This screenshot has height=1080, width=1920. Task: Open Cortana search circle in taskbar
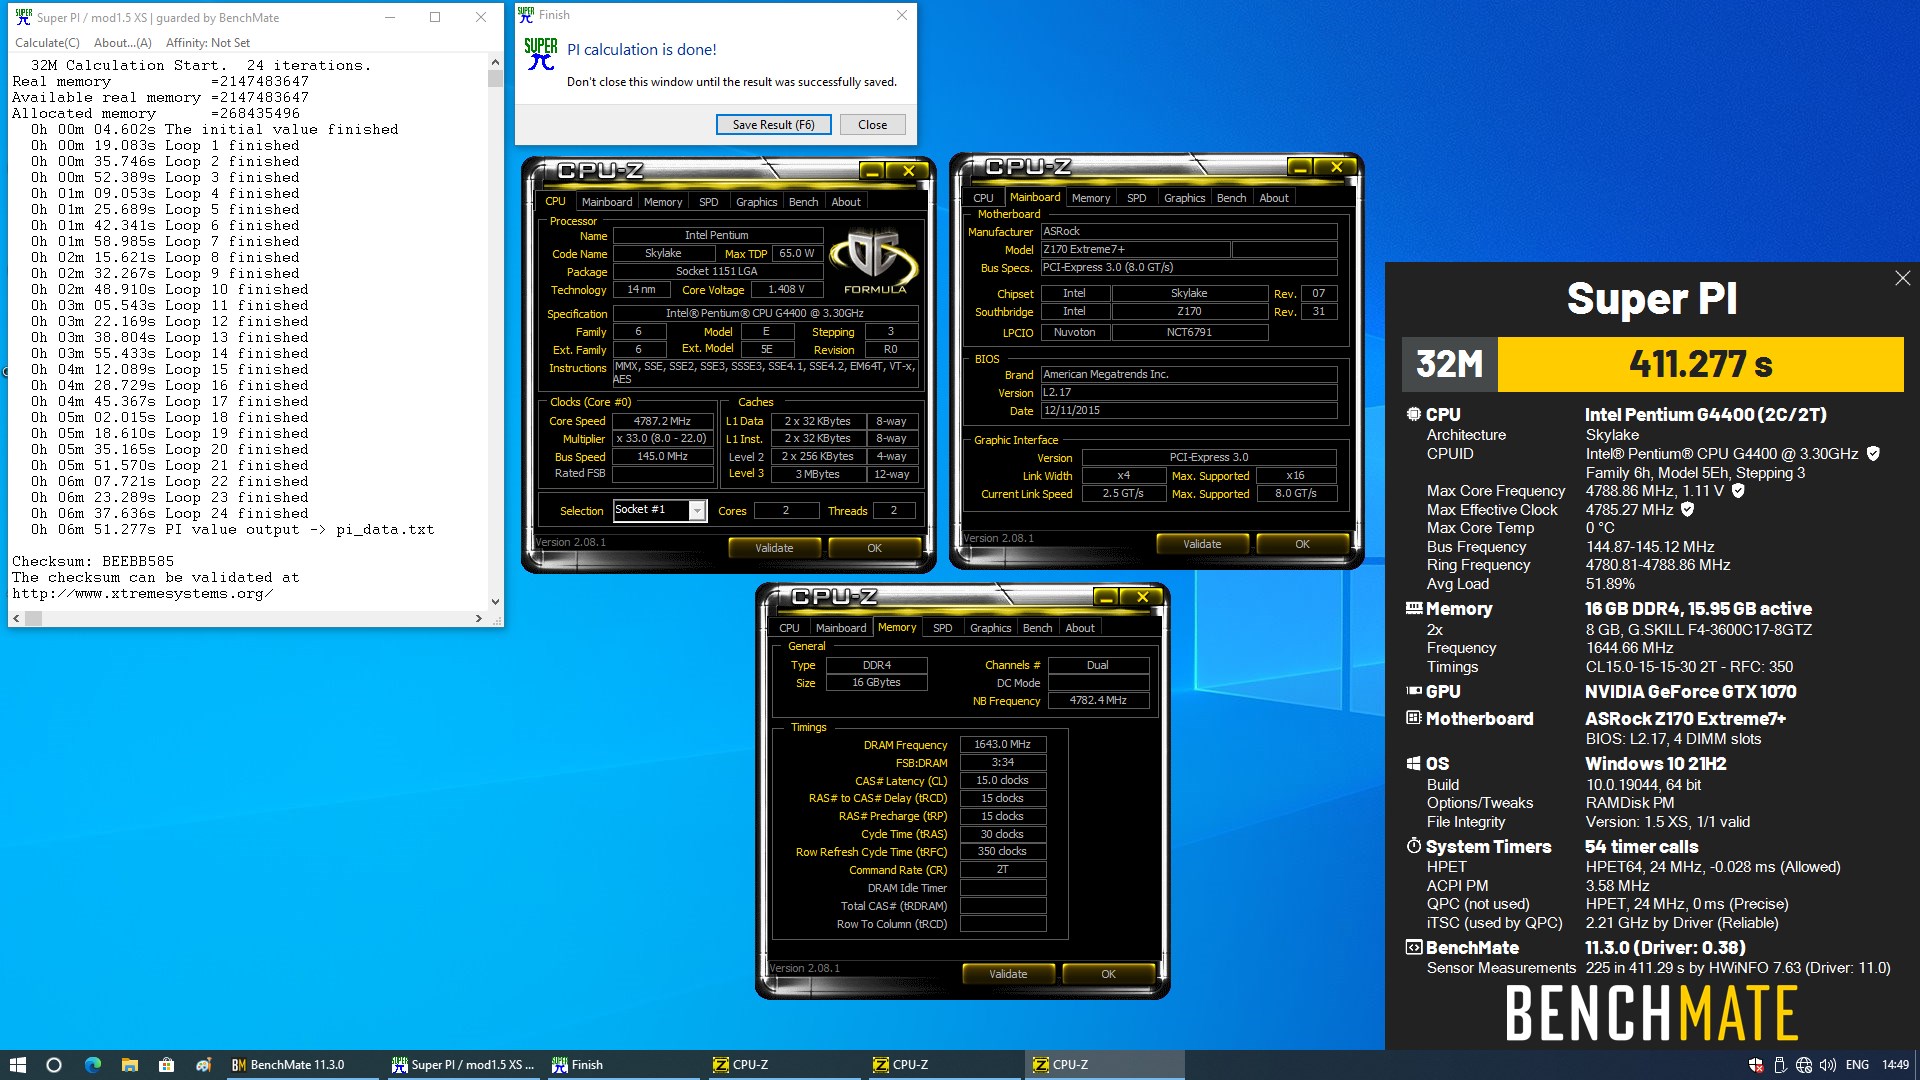click(x=54, y=1065)
